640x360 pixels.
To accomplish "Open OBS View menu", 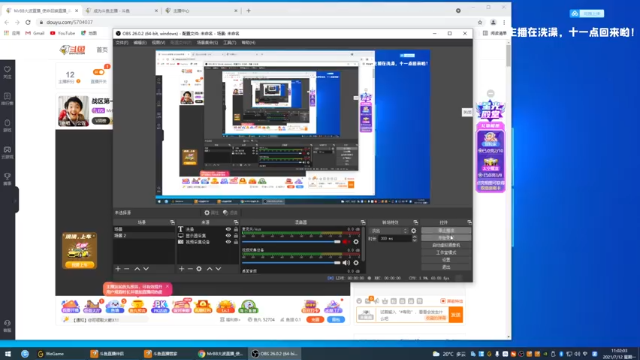I will point(158,42).
